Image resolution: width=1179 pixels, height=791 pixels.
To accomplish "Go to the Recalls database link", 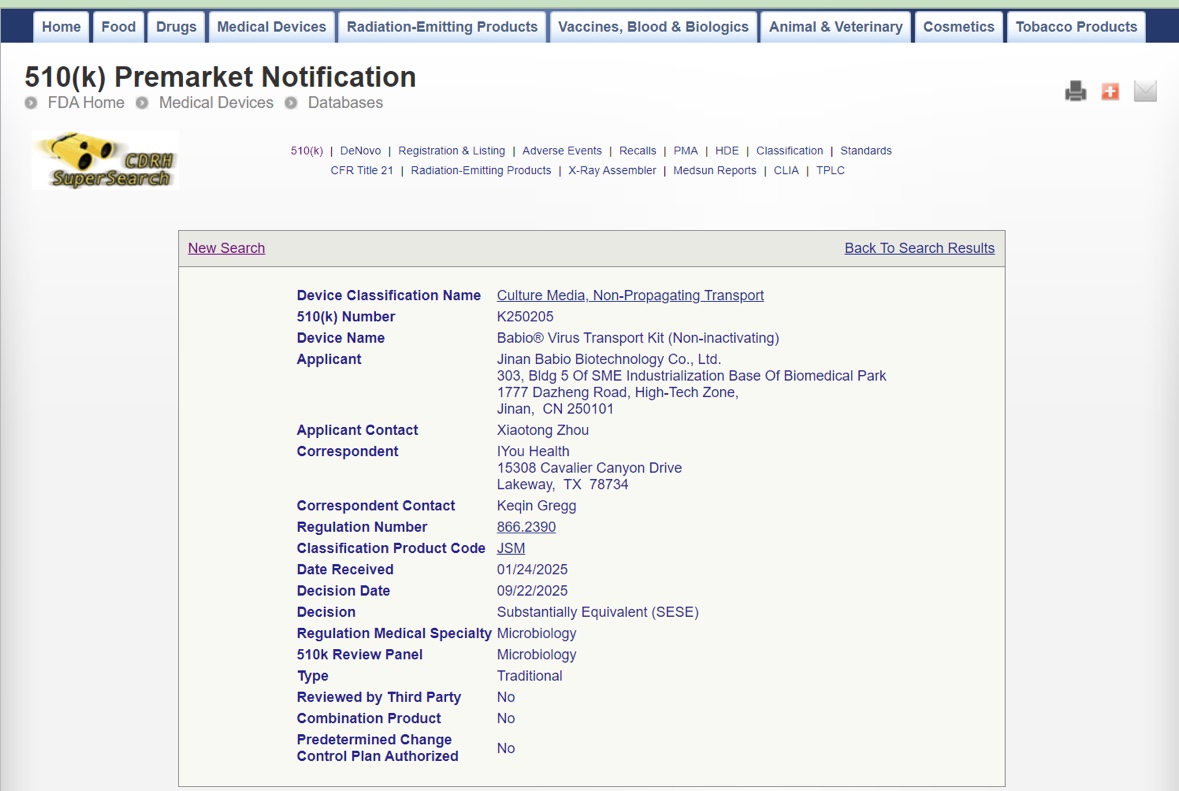I will (637, 151).
